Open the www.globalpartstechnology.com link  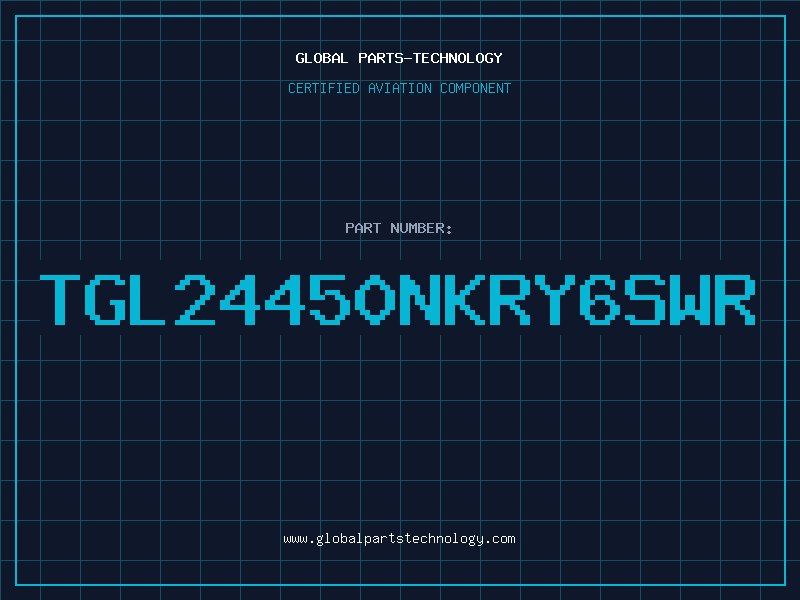399,539
